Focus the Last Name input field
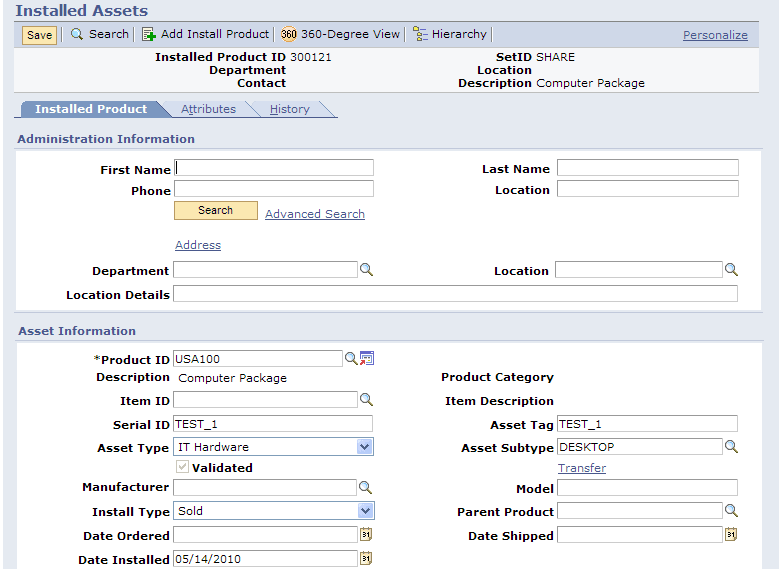The width and height of the screenshot is (784, 569). tap(648, 168)
